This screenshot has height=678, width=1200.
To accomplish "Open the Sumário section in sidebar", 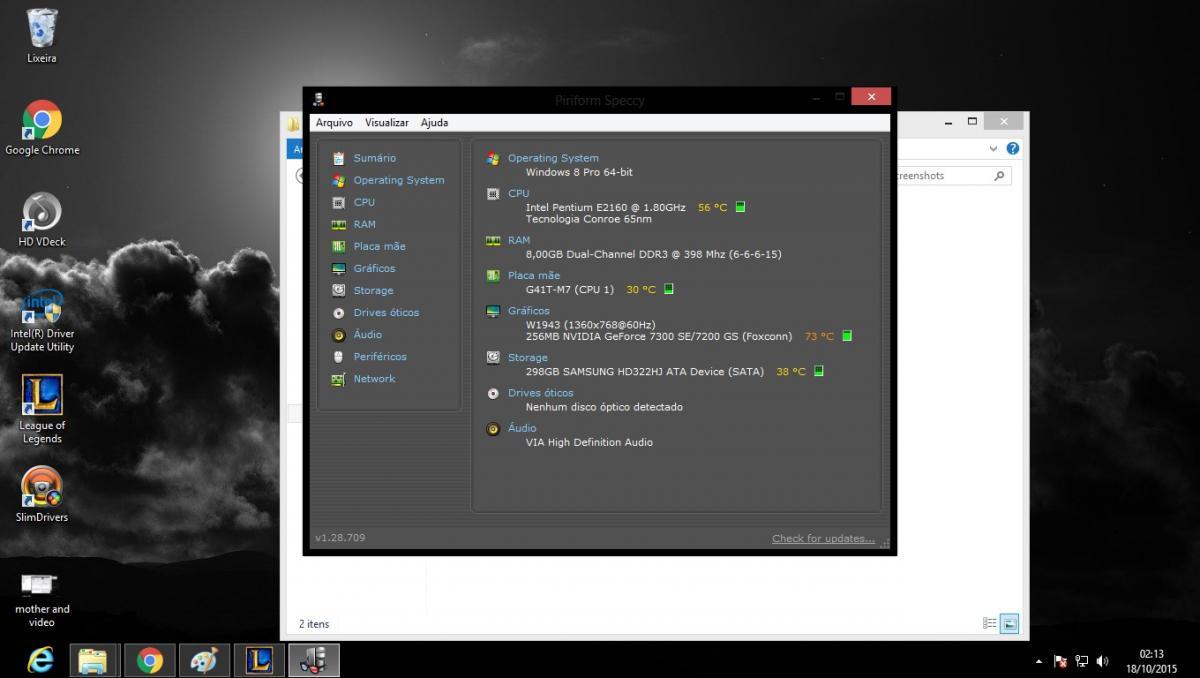I will (374, 158).
